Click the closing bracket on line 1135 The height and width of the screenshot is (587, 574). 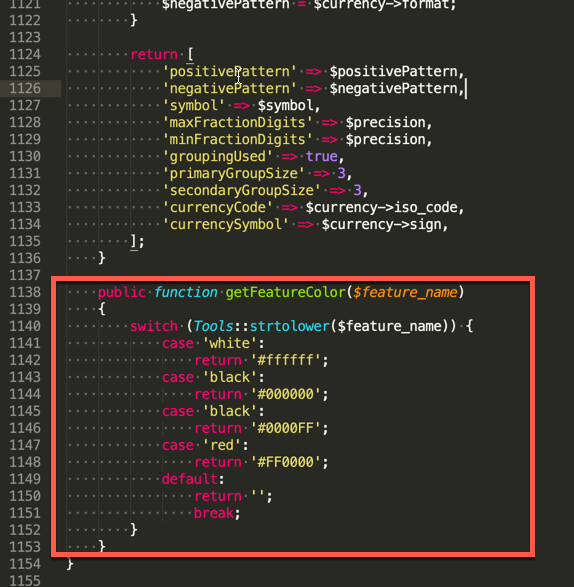tap(134, 241)
